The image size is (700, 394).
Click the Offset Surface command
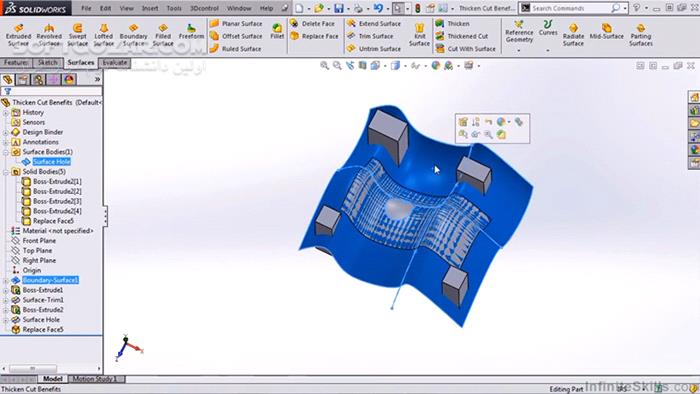(x=236, y=36)
